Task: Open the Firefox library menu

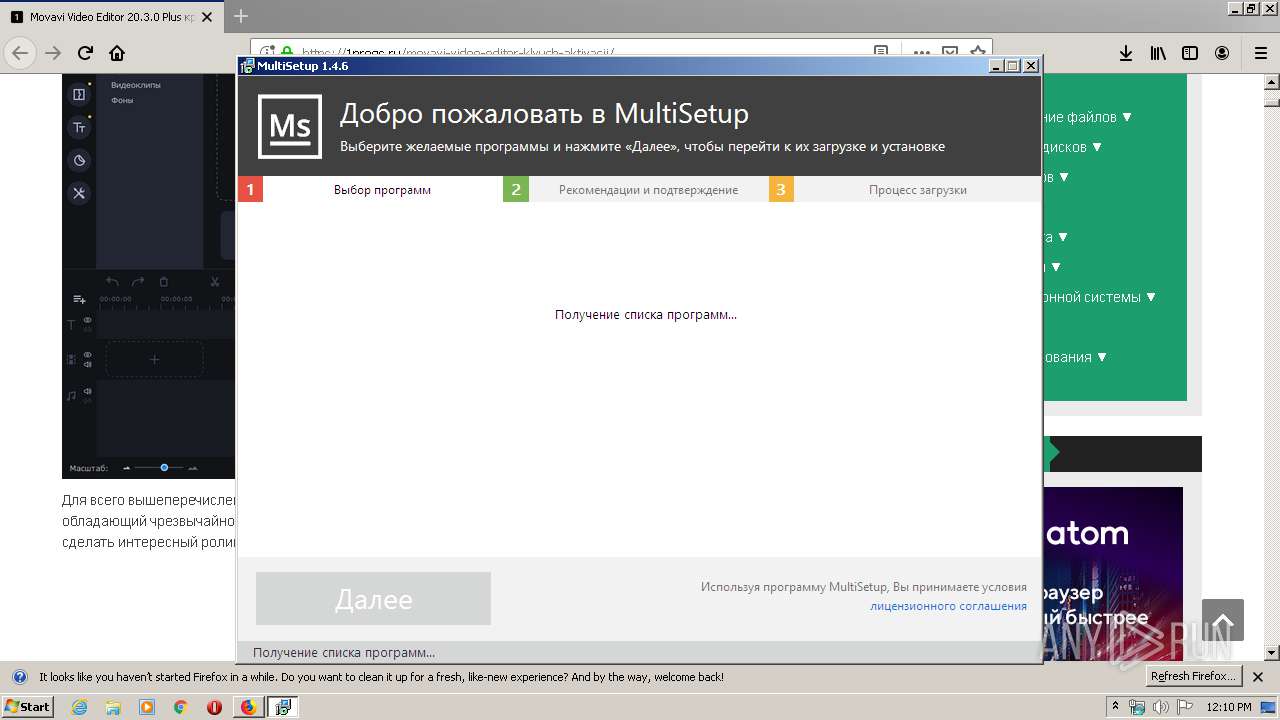Action: coord(1158,53)
